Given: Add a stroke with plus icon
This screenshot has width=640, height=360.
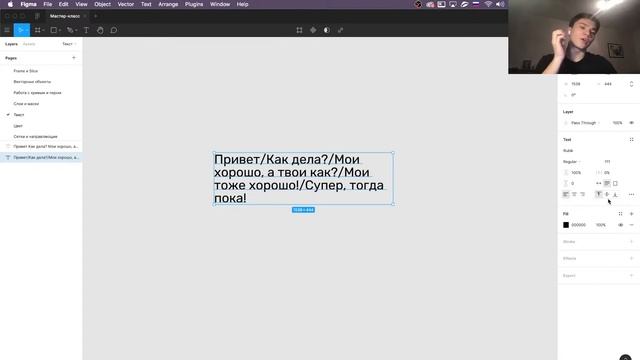Looking at the screenshot, I should coord(631,242).
